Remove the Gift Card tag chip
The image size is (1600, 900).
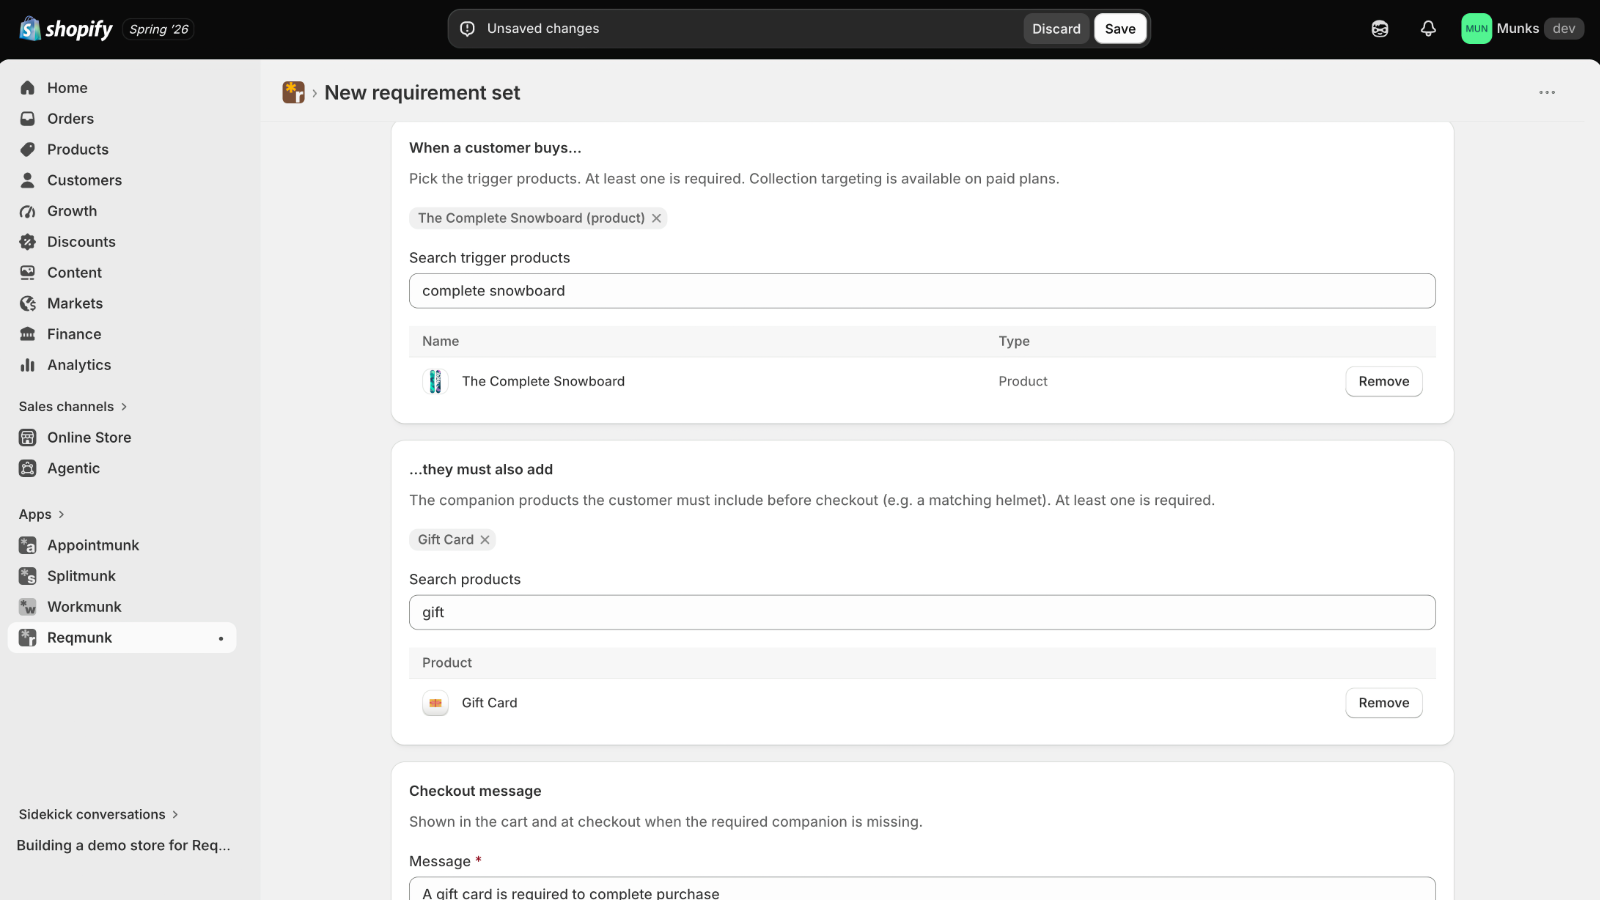click(x=485, y=540)
